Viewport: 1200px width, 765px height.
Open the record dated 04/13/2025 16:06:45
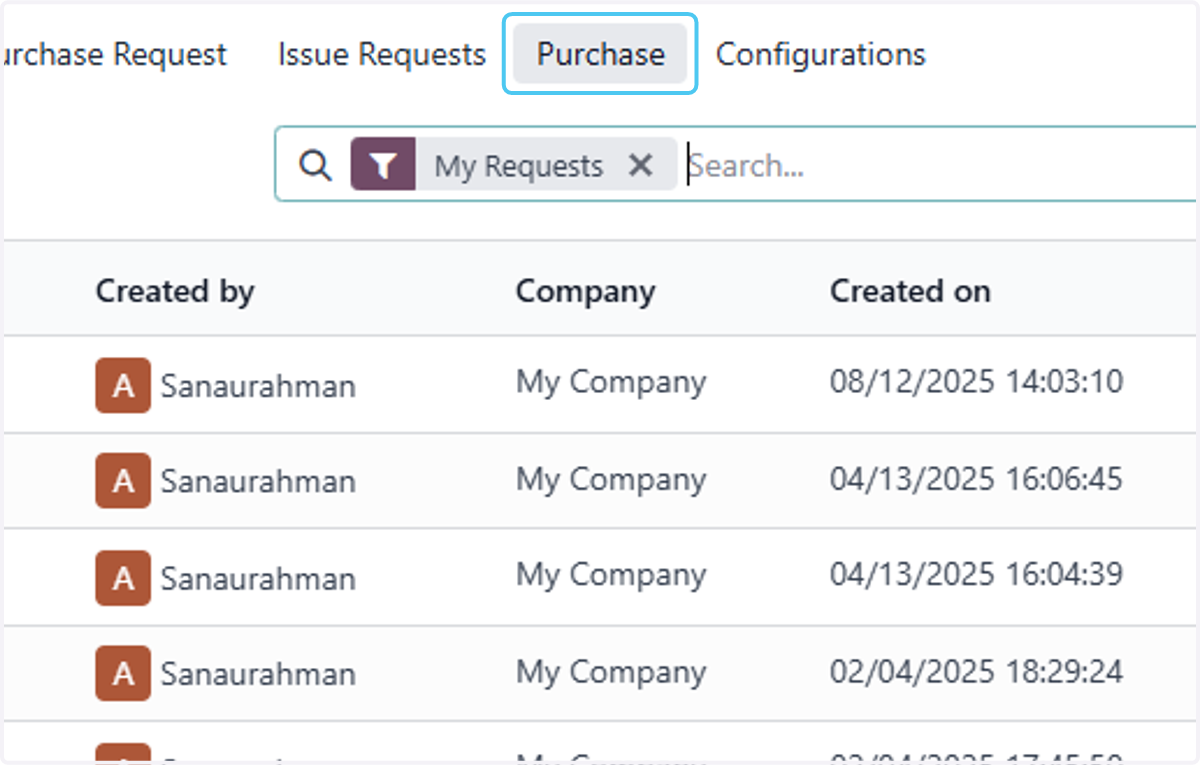pos(976,478)
